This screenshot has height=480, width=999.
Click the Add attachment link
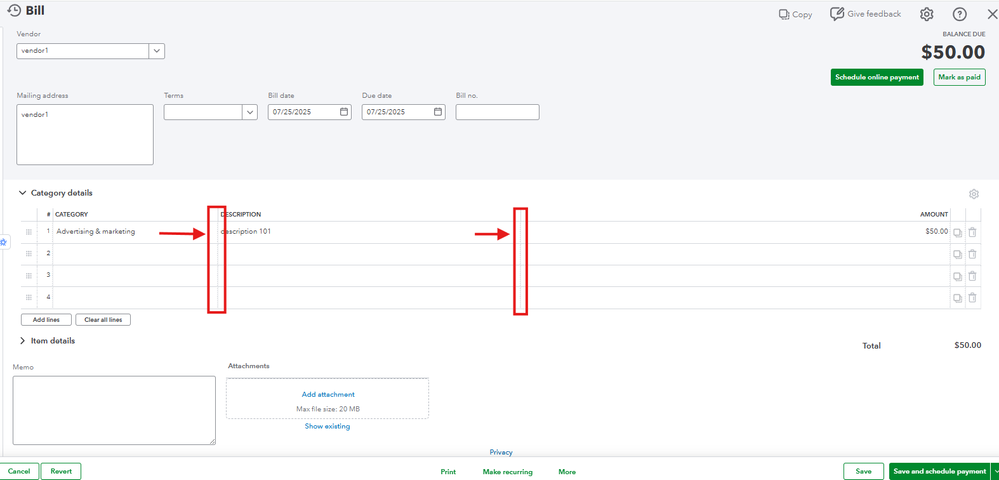[328, 395]
